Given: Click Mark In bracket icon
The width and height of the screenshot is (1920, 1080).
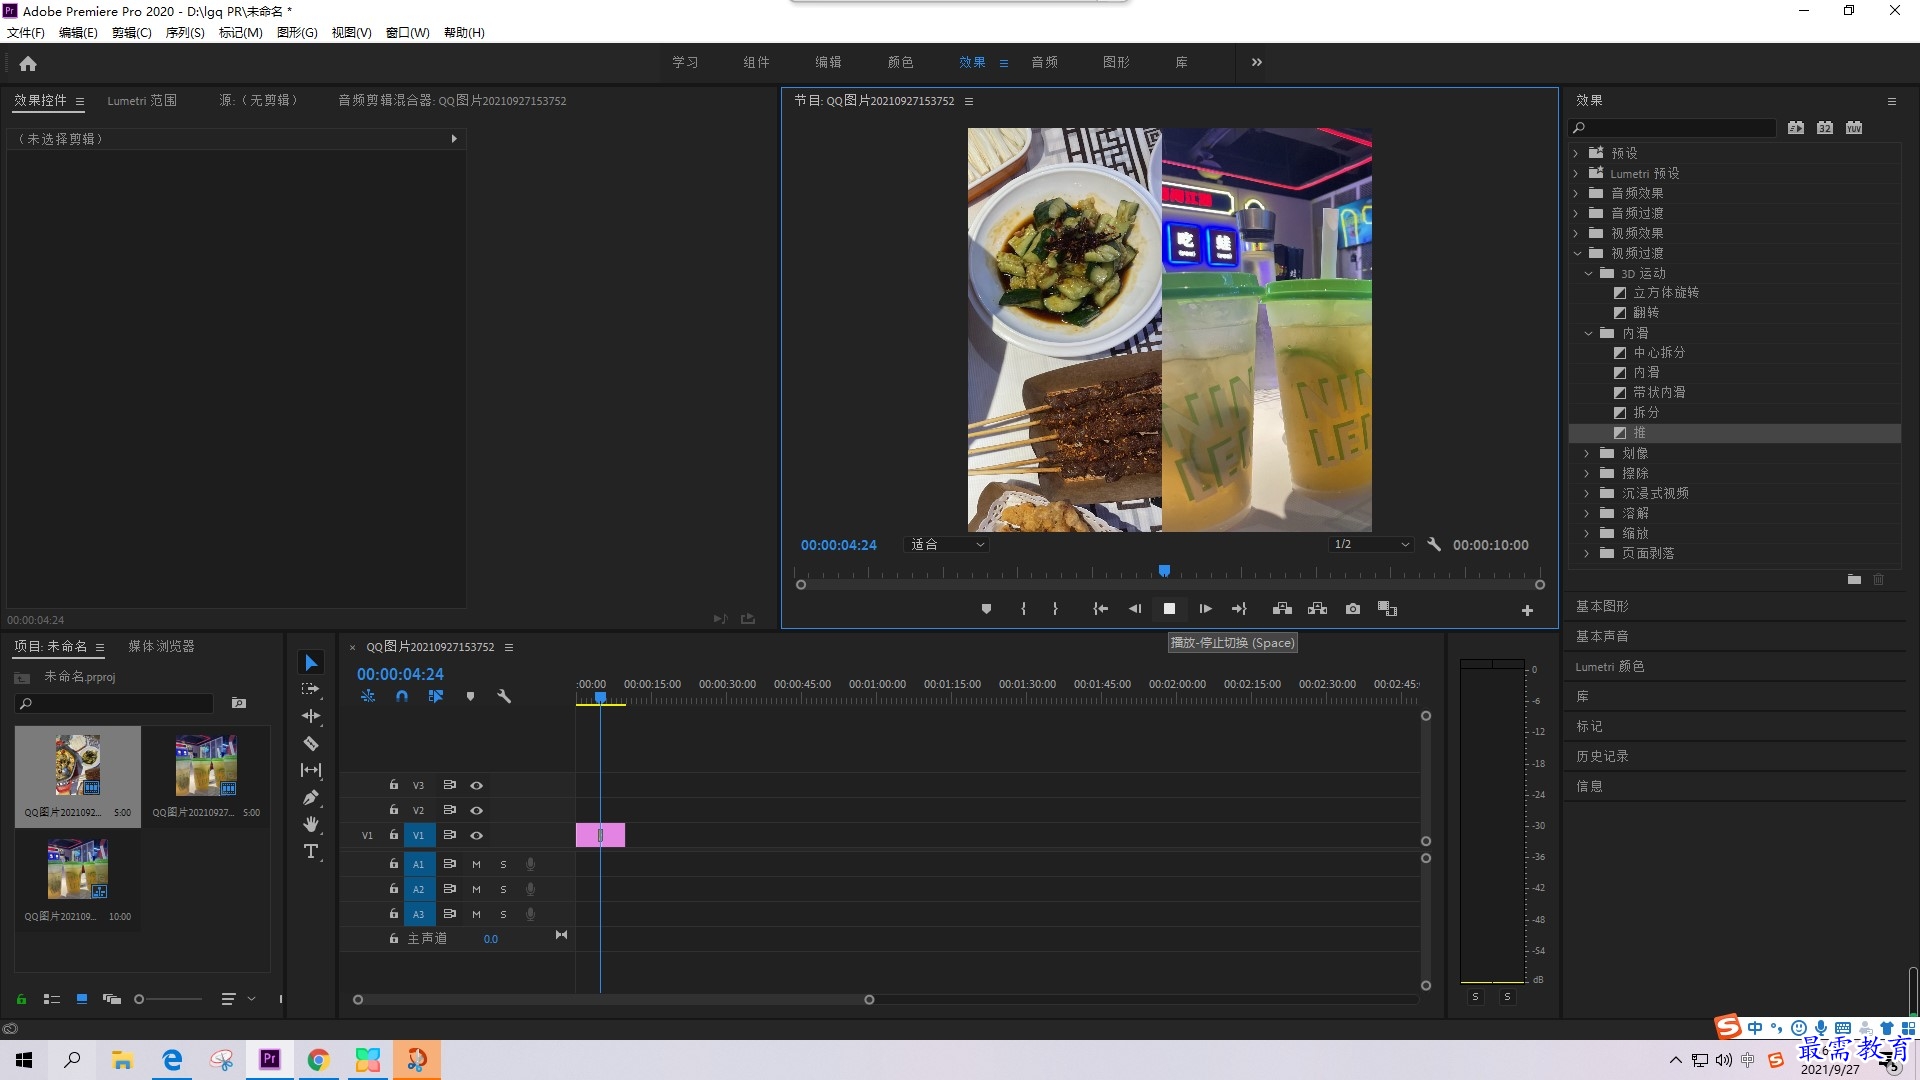Looking at the screenshot, I should click(x=1023, y=609).
